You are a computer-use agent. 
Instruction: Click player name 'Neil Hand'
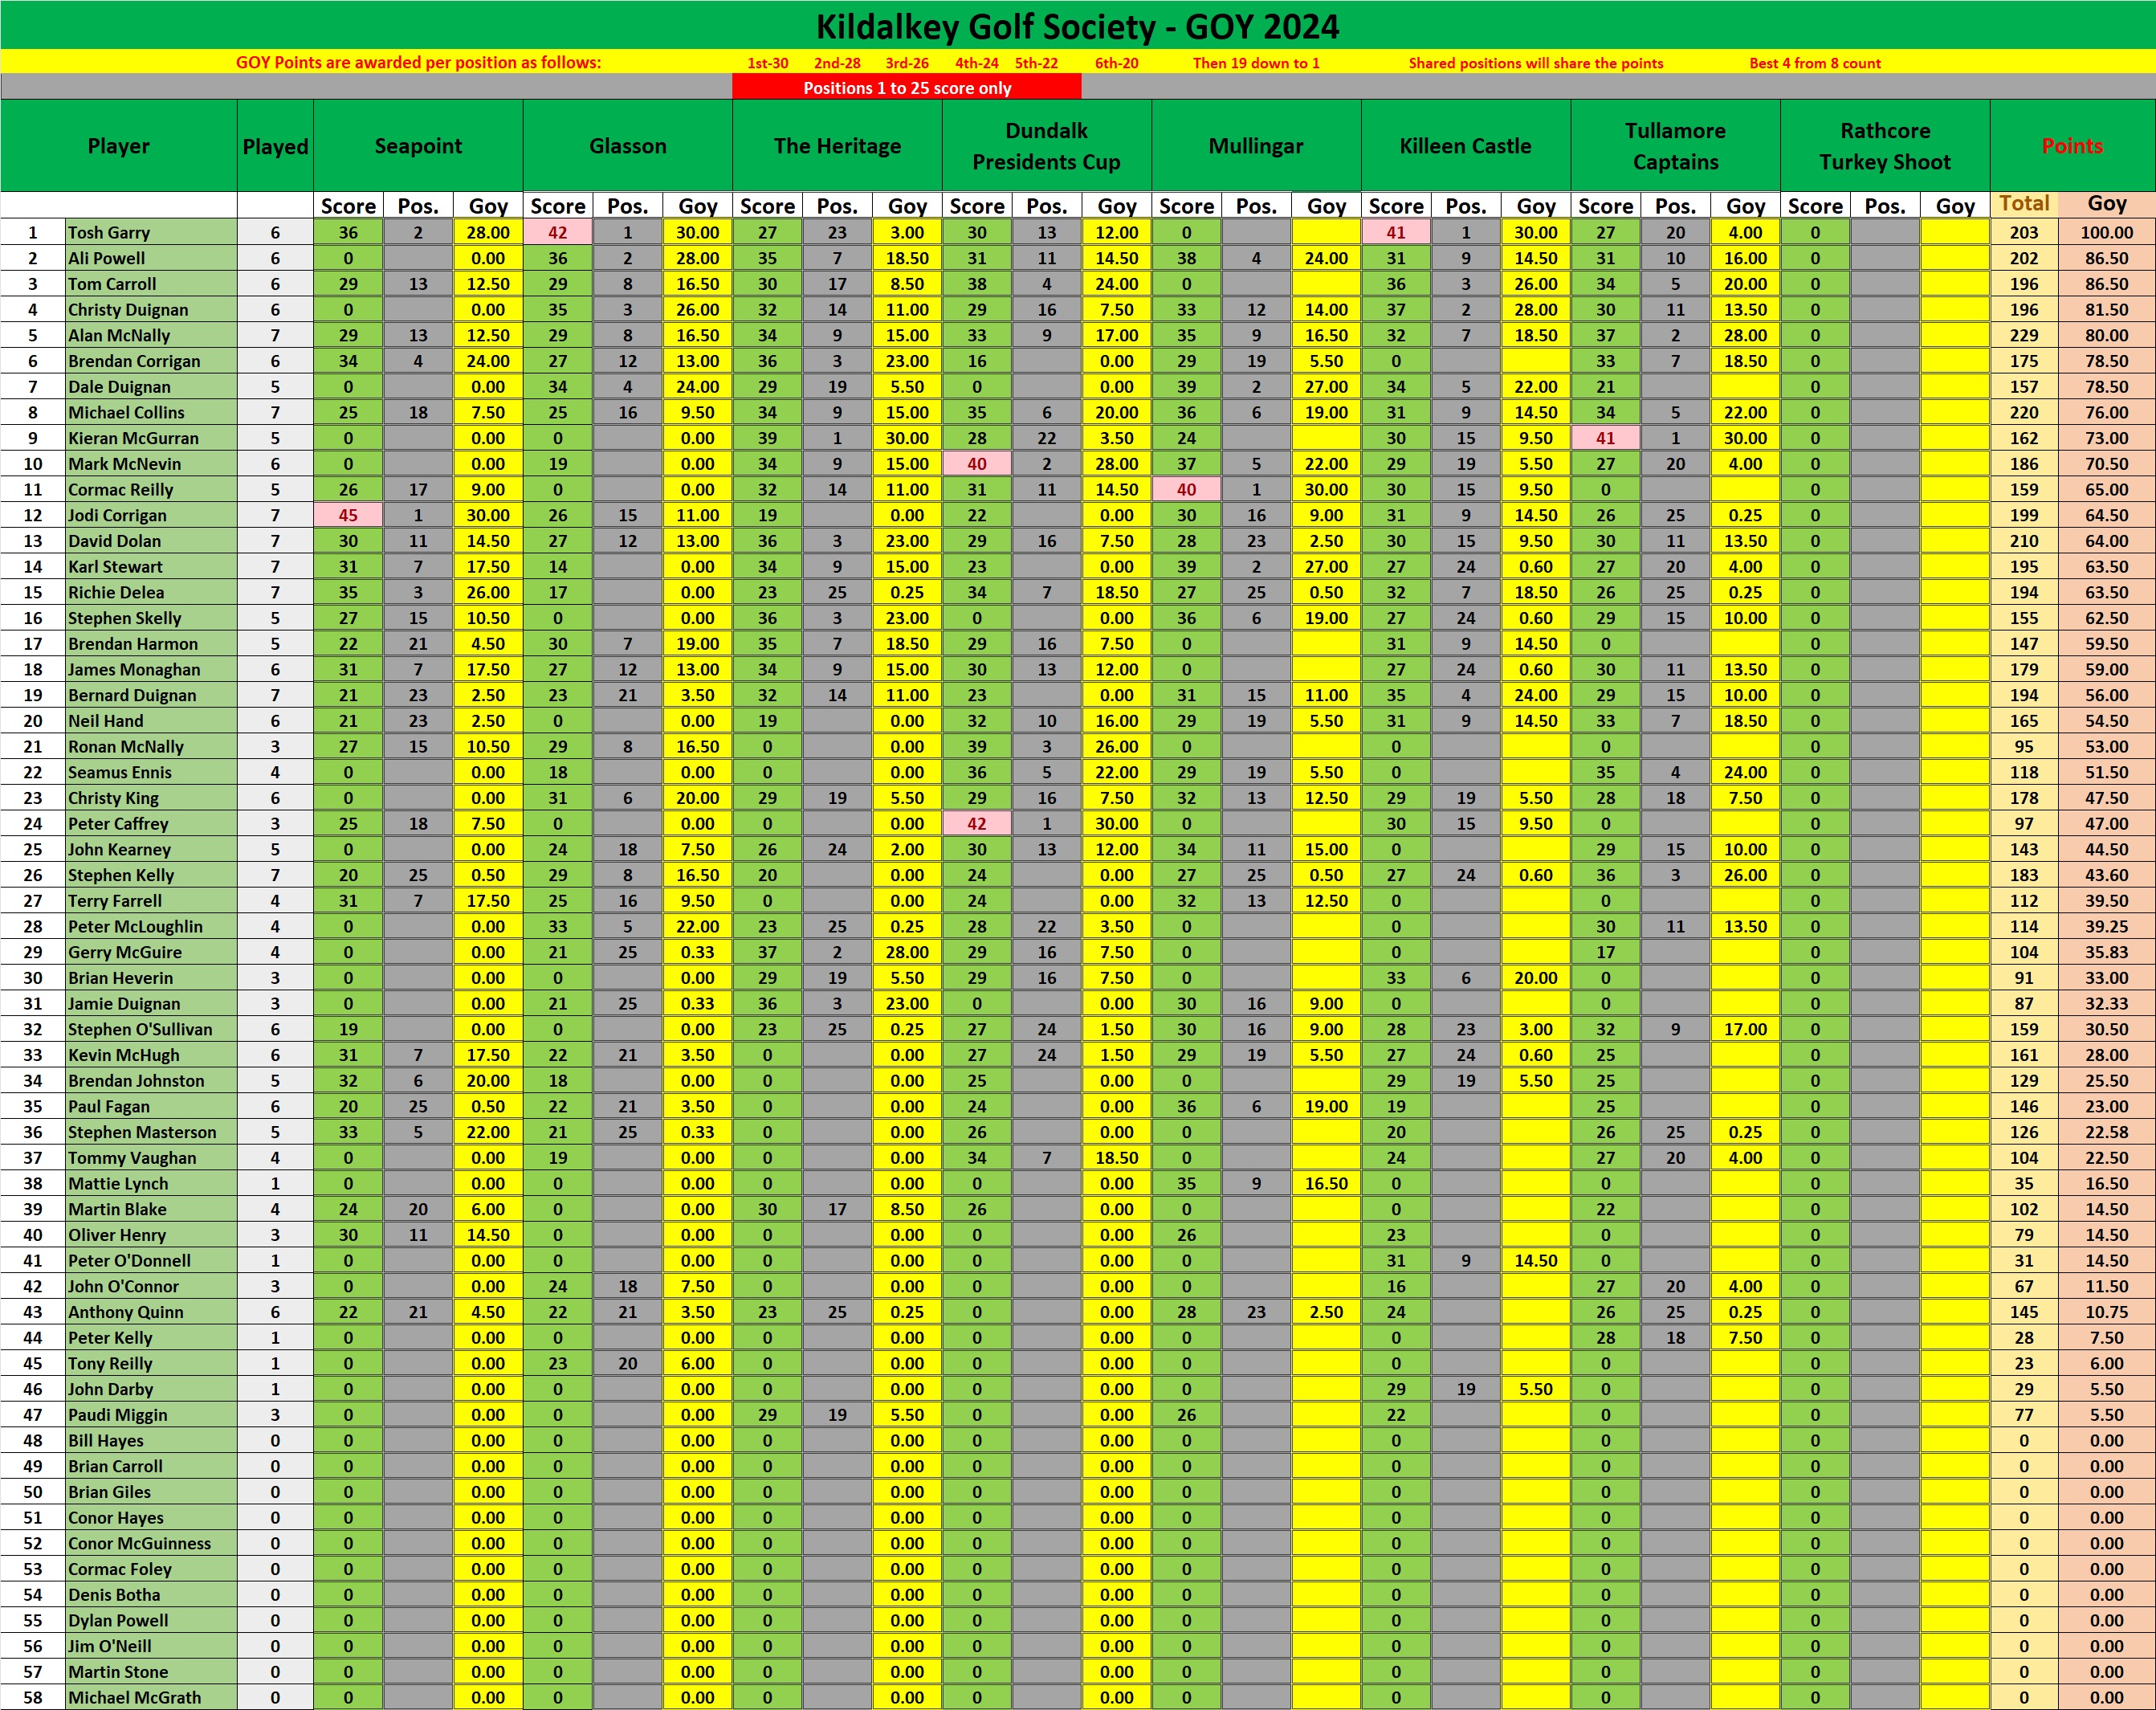point(105,721)
